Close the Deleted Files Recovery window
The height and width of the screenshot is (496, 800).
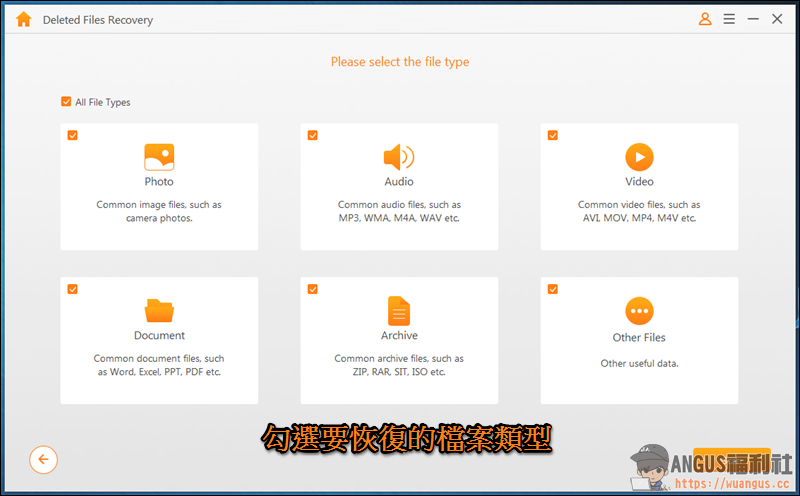click(x=777, y=19)
